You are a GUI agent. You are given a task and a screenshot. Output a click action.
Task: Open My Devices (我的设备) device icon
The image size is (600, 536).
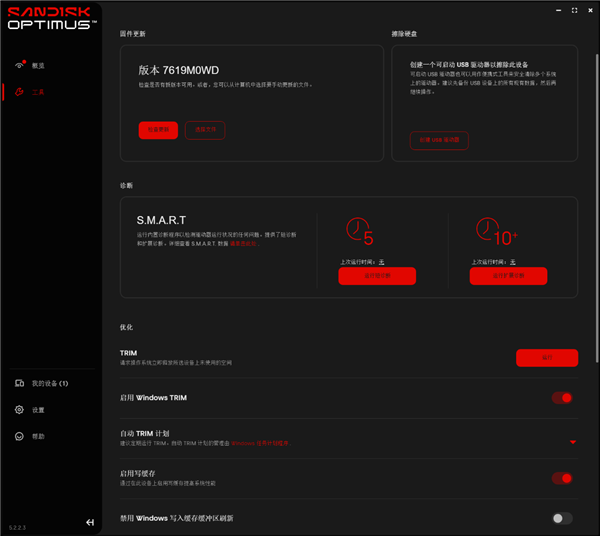tap(19, 383)
